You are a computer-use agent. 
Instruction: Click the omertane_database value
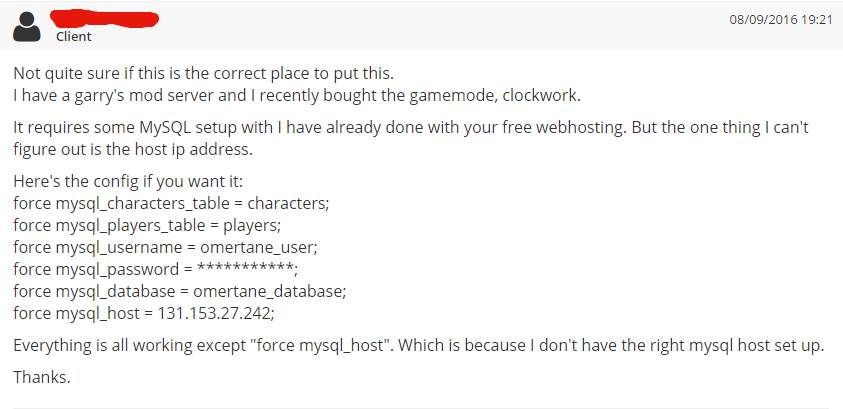(267, 291)
